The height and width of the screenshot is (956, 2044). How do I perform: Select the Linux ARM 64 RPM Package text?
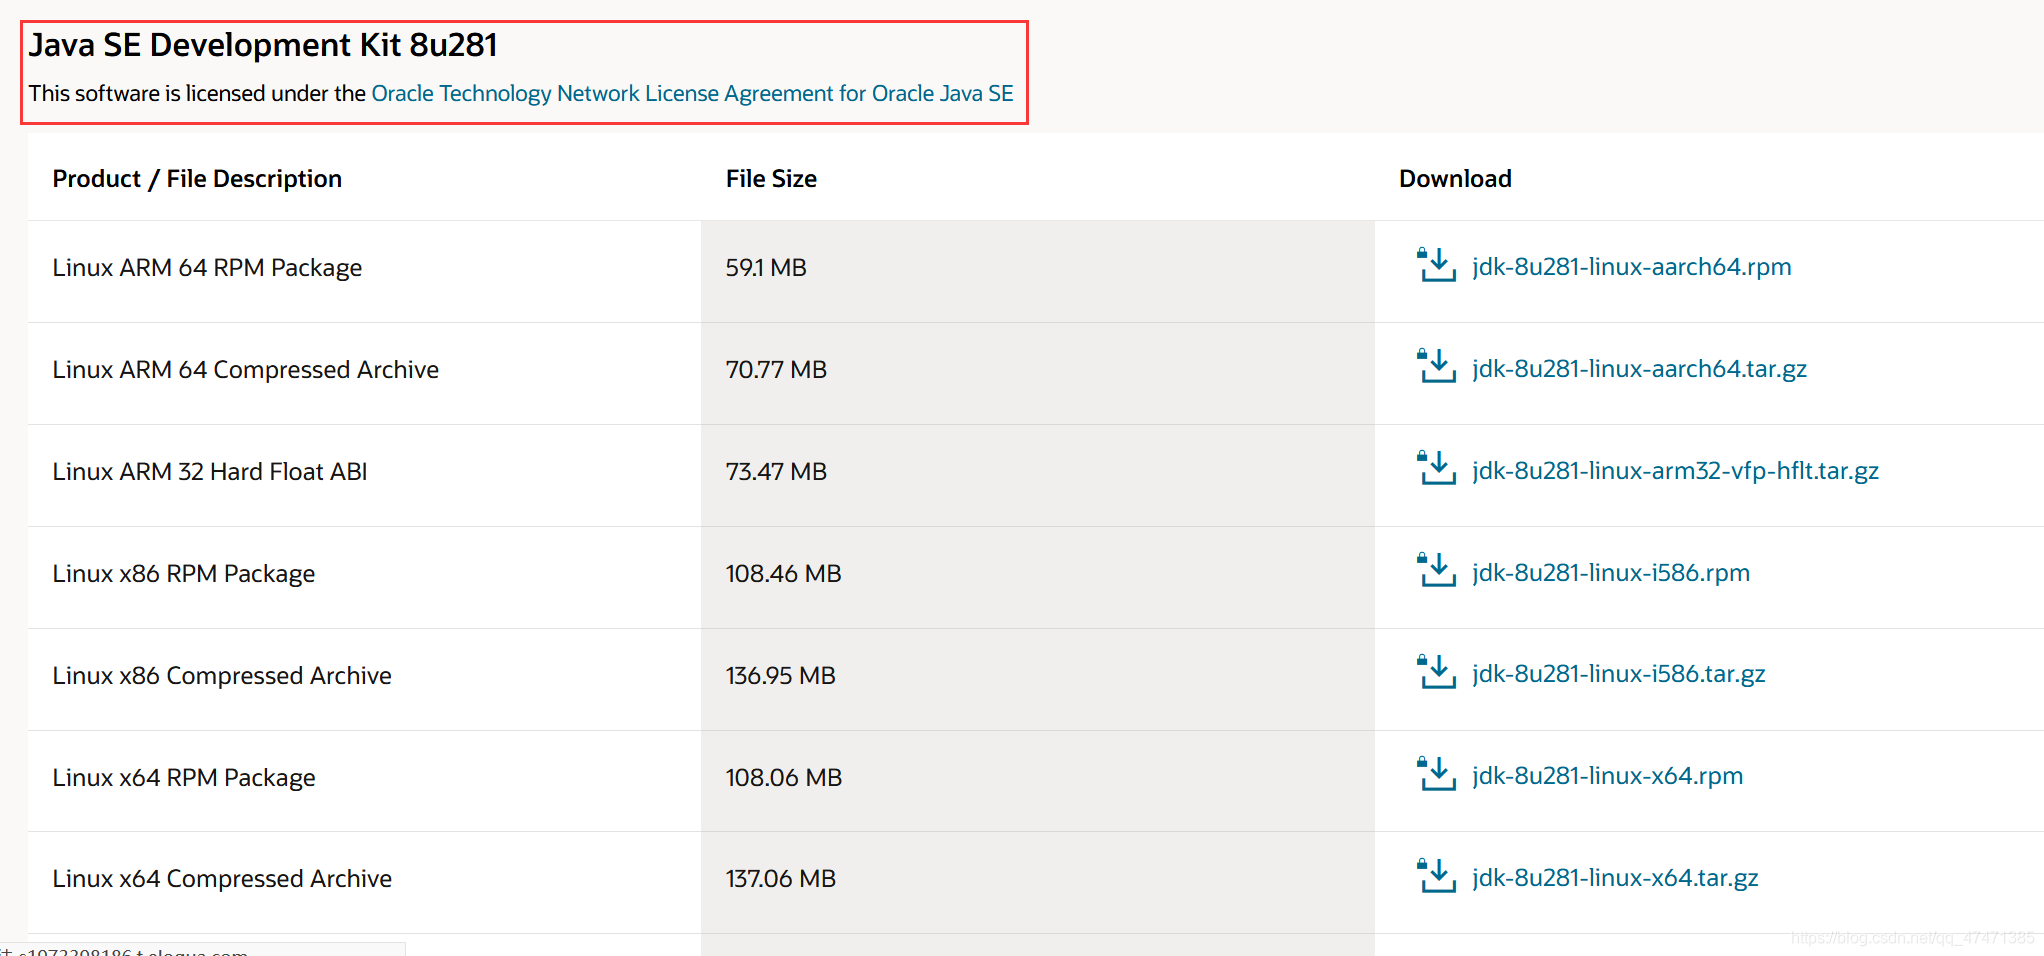coord(207,268)
